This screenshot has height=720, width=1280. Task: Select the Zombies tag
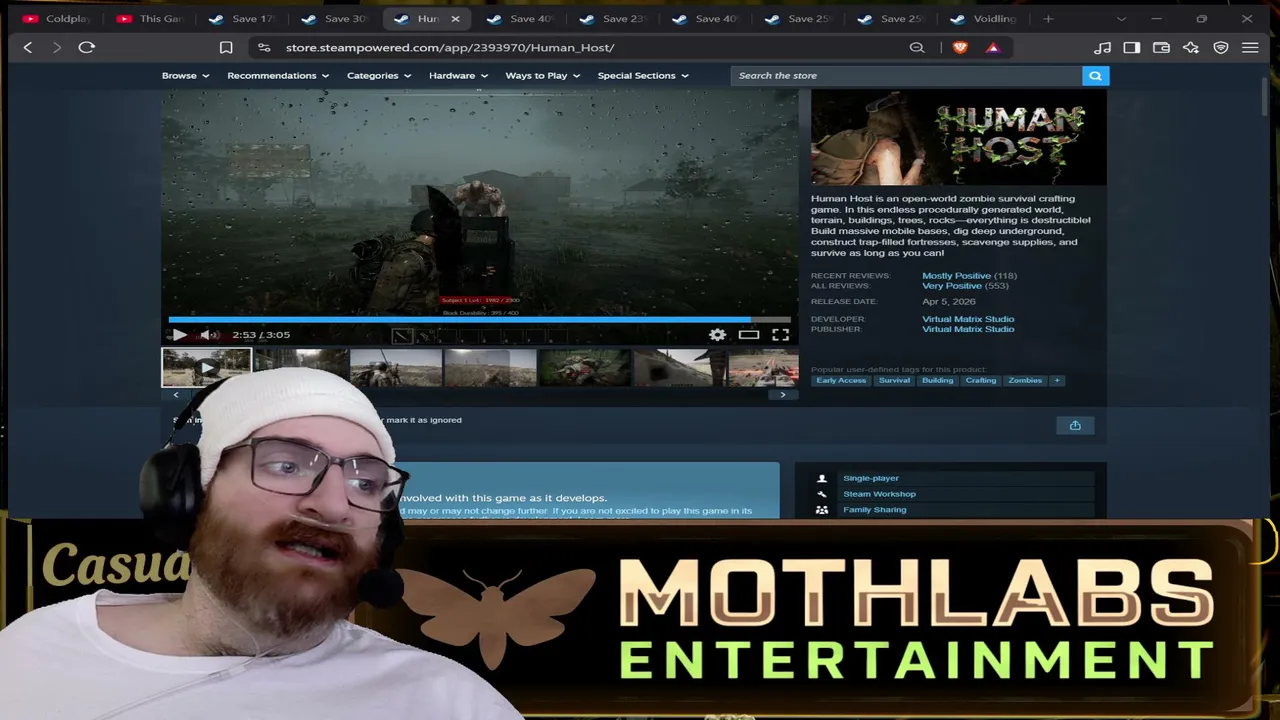[x=1025, y=380]
